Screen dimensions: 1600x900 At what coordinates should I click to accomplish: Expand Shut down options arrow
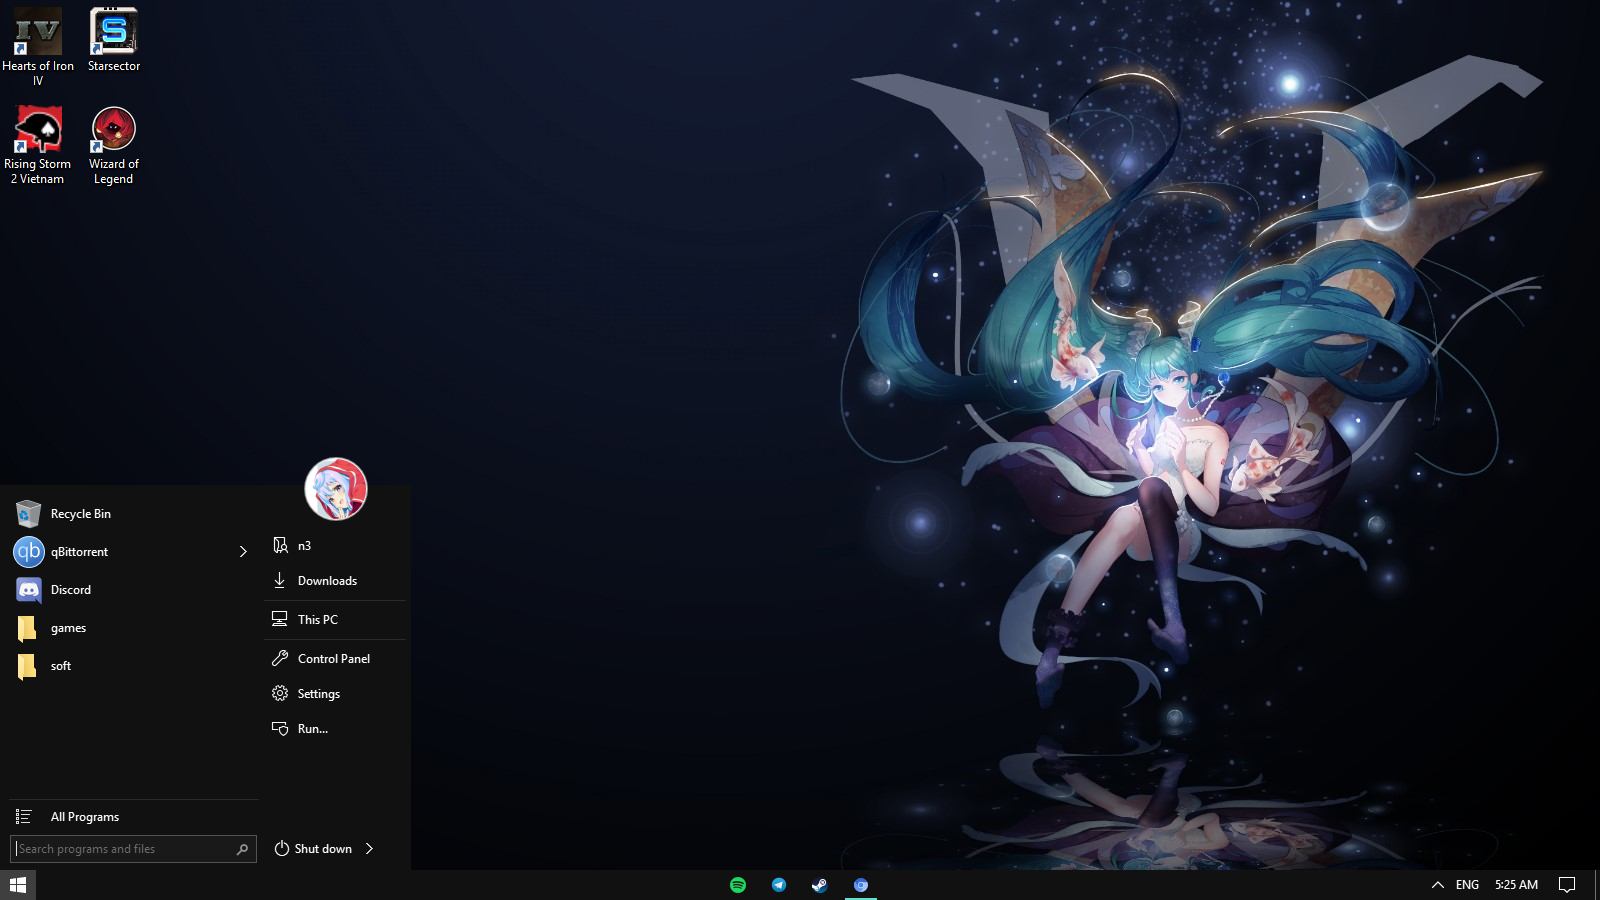click(x=370, y=849)
